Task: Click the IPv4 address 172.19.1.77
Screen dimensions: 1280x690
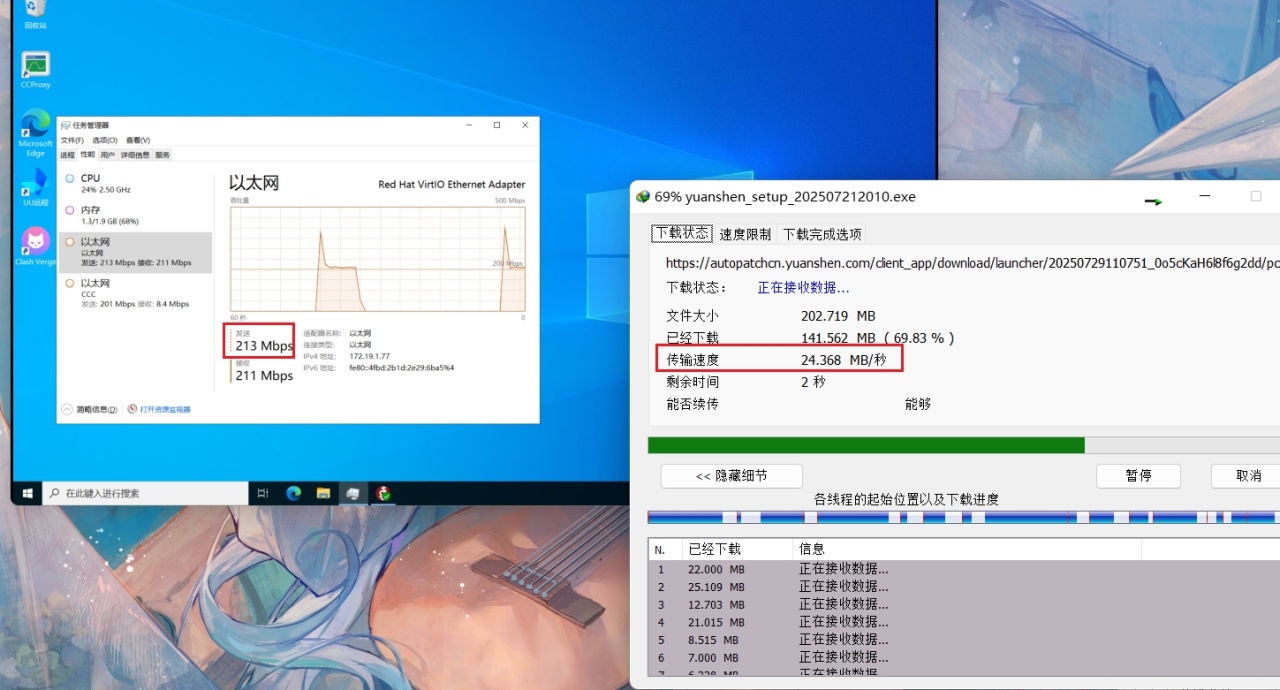Action: pos(369,356)
